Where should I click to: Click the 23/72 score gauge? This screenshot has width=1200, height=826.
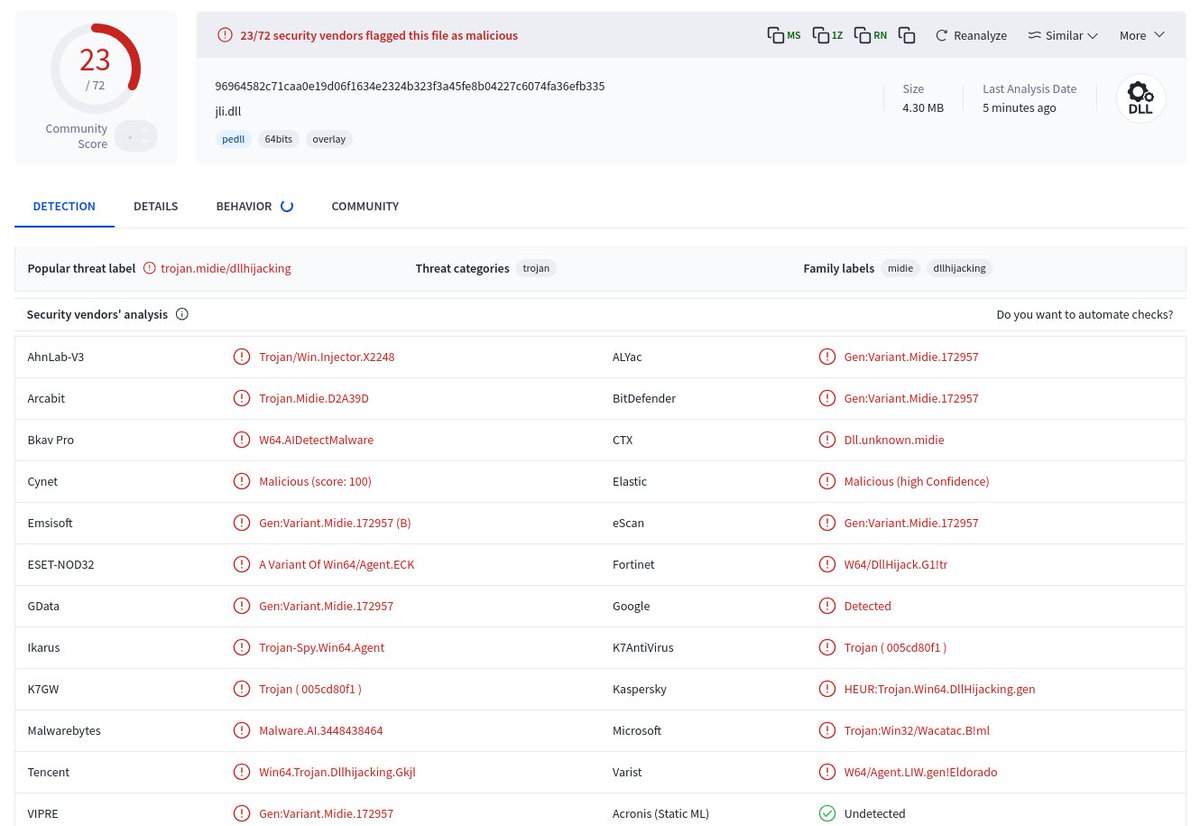(95, 68)
